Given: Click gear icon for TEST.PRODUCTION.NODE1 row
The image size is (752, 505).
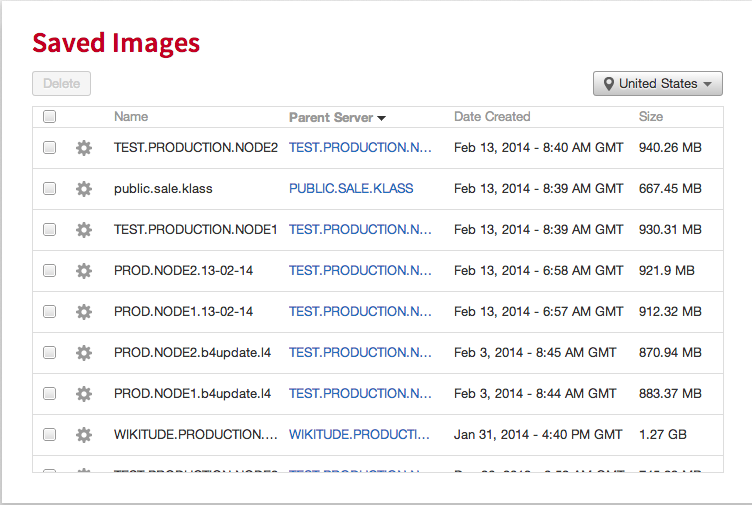Looking at the screenshot, I should [84, 230].
